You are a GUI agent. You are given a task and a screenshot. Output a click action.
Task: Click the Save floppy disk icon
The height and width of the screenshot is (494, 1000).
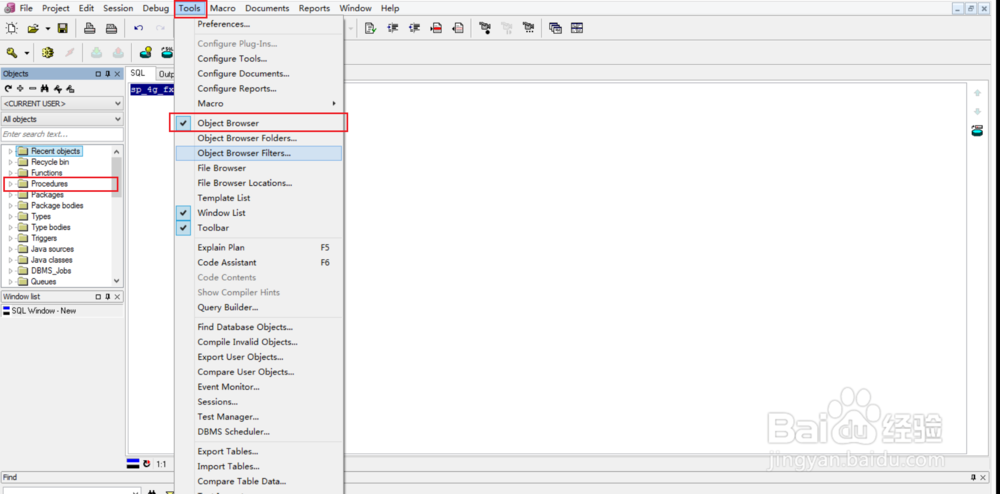pos(62,28)
